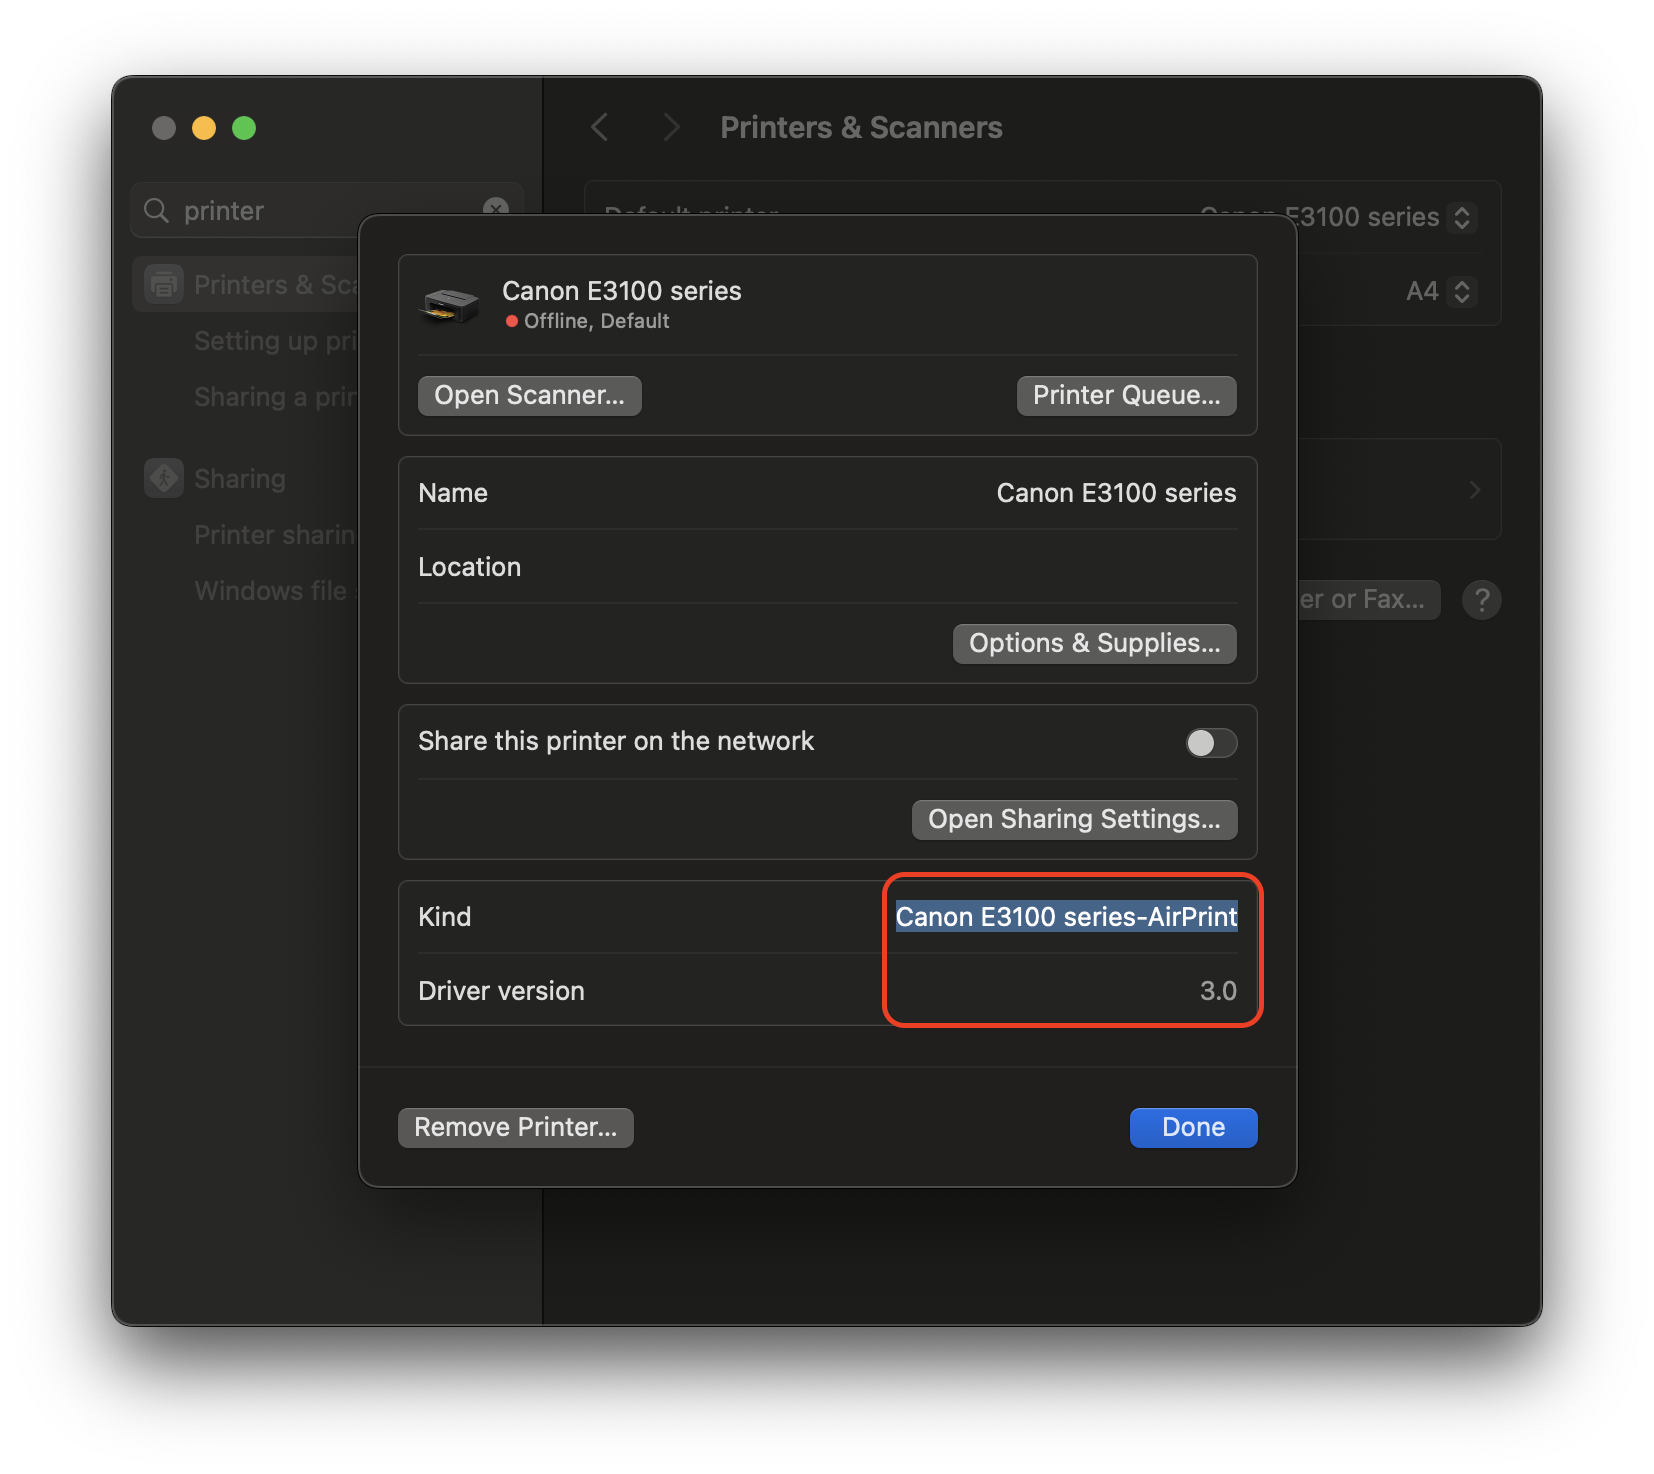Toggle Share this printer on the network
This screenshot has height=1474, width=1654.
coord(1211,743)
